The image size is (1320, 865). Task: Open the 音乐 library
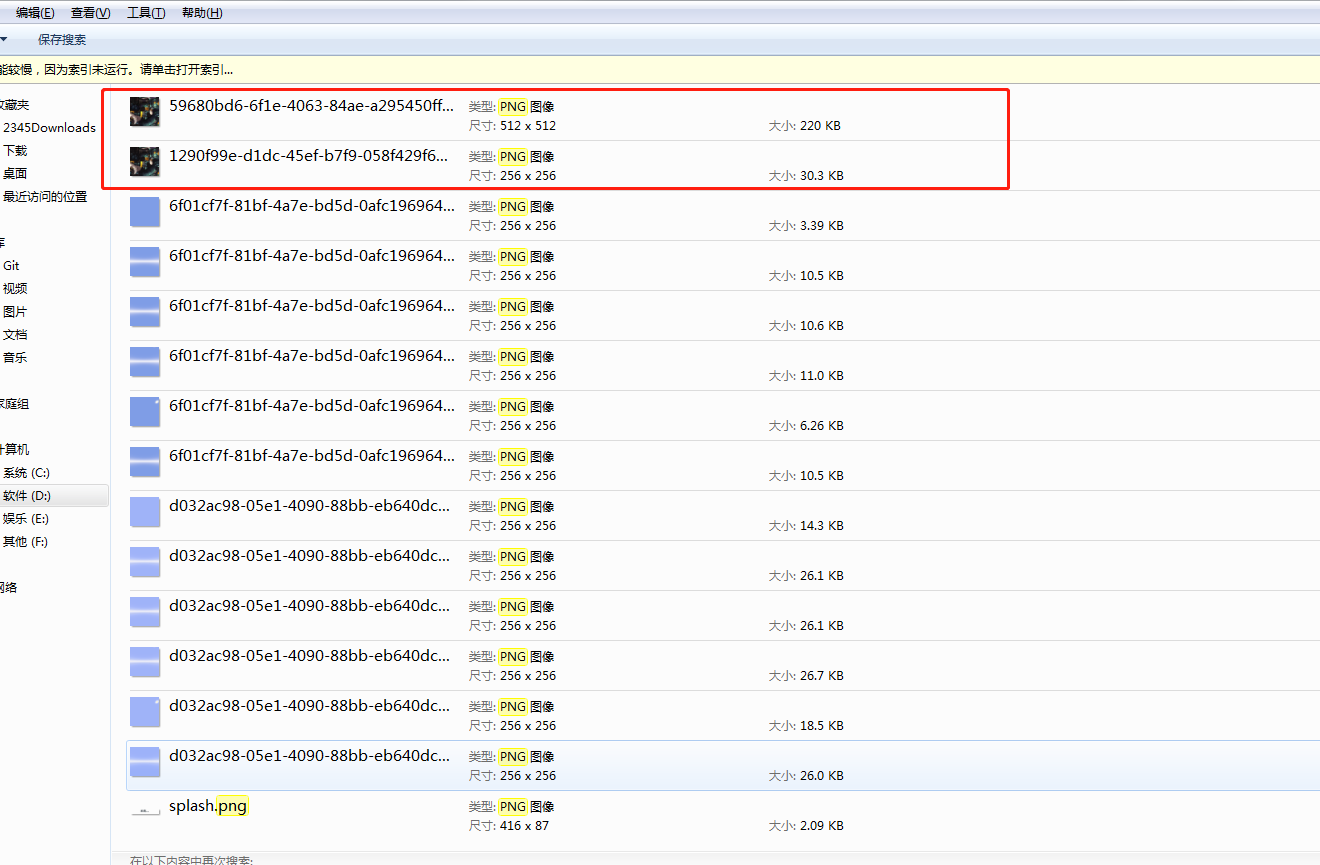pyautogui.click(x=15, y=358)
